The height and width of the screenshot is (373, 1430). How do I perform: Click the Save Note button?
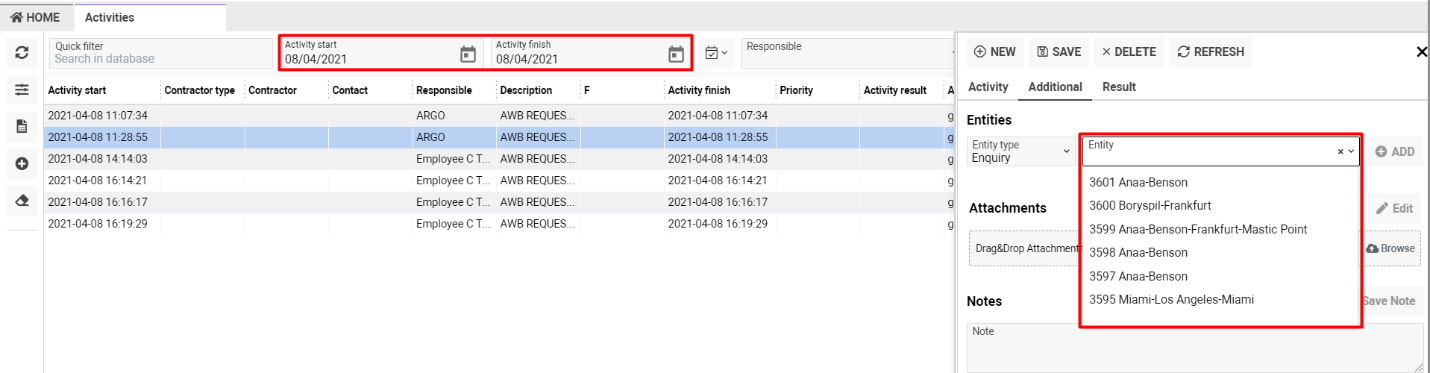pyautogui.click(x=1391, y=301)
